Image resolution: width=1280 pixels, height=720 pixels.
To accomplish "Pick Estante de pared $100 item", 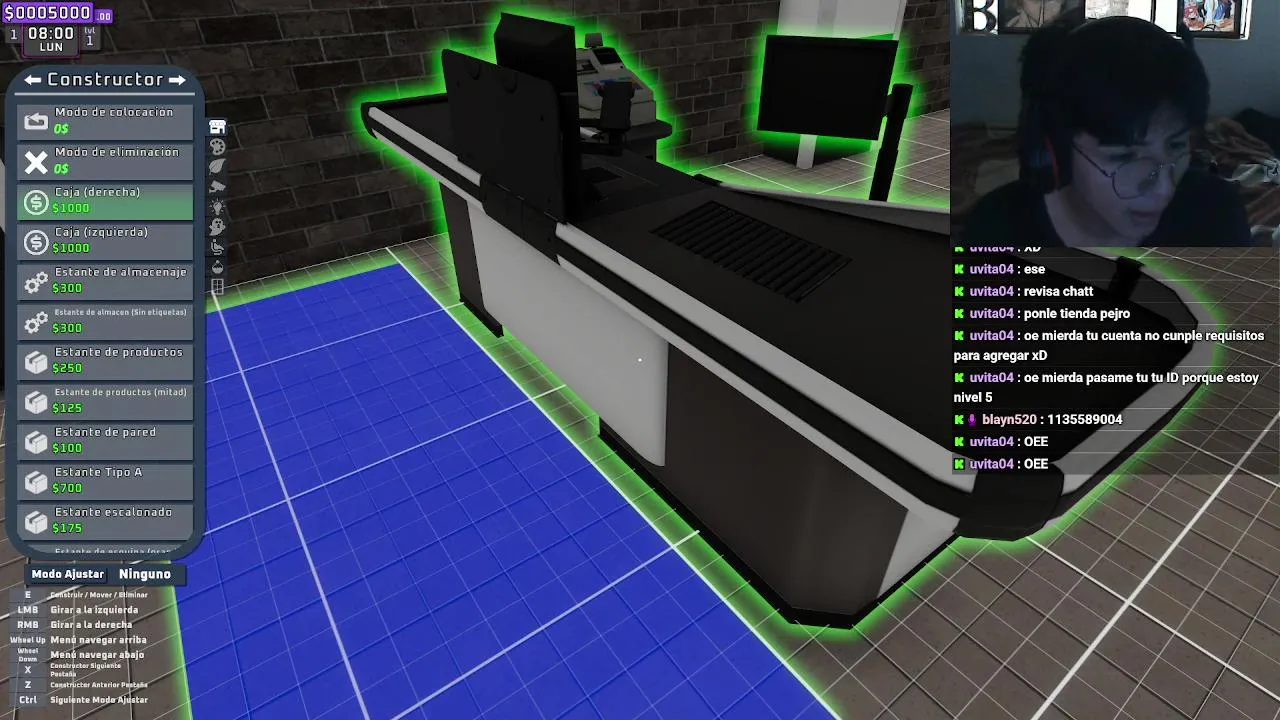I will point(105,441).
